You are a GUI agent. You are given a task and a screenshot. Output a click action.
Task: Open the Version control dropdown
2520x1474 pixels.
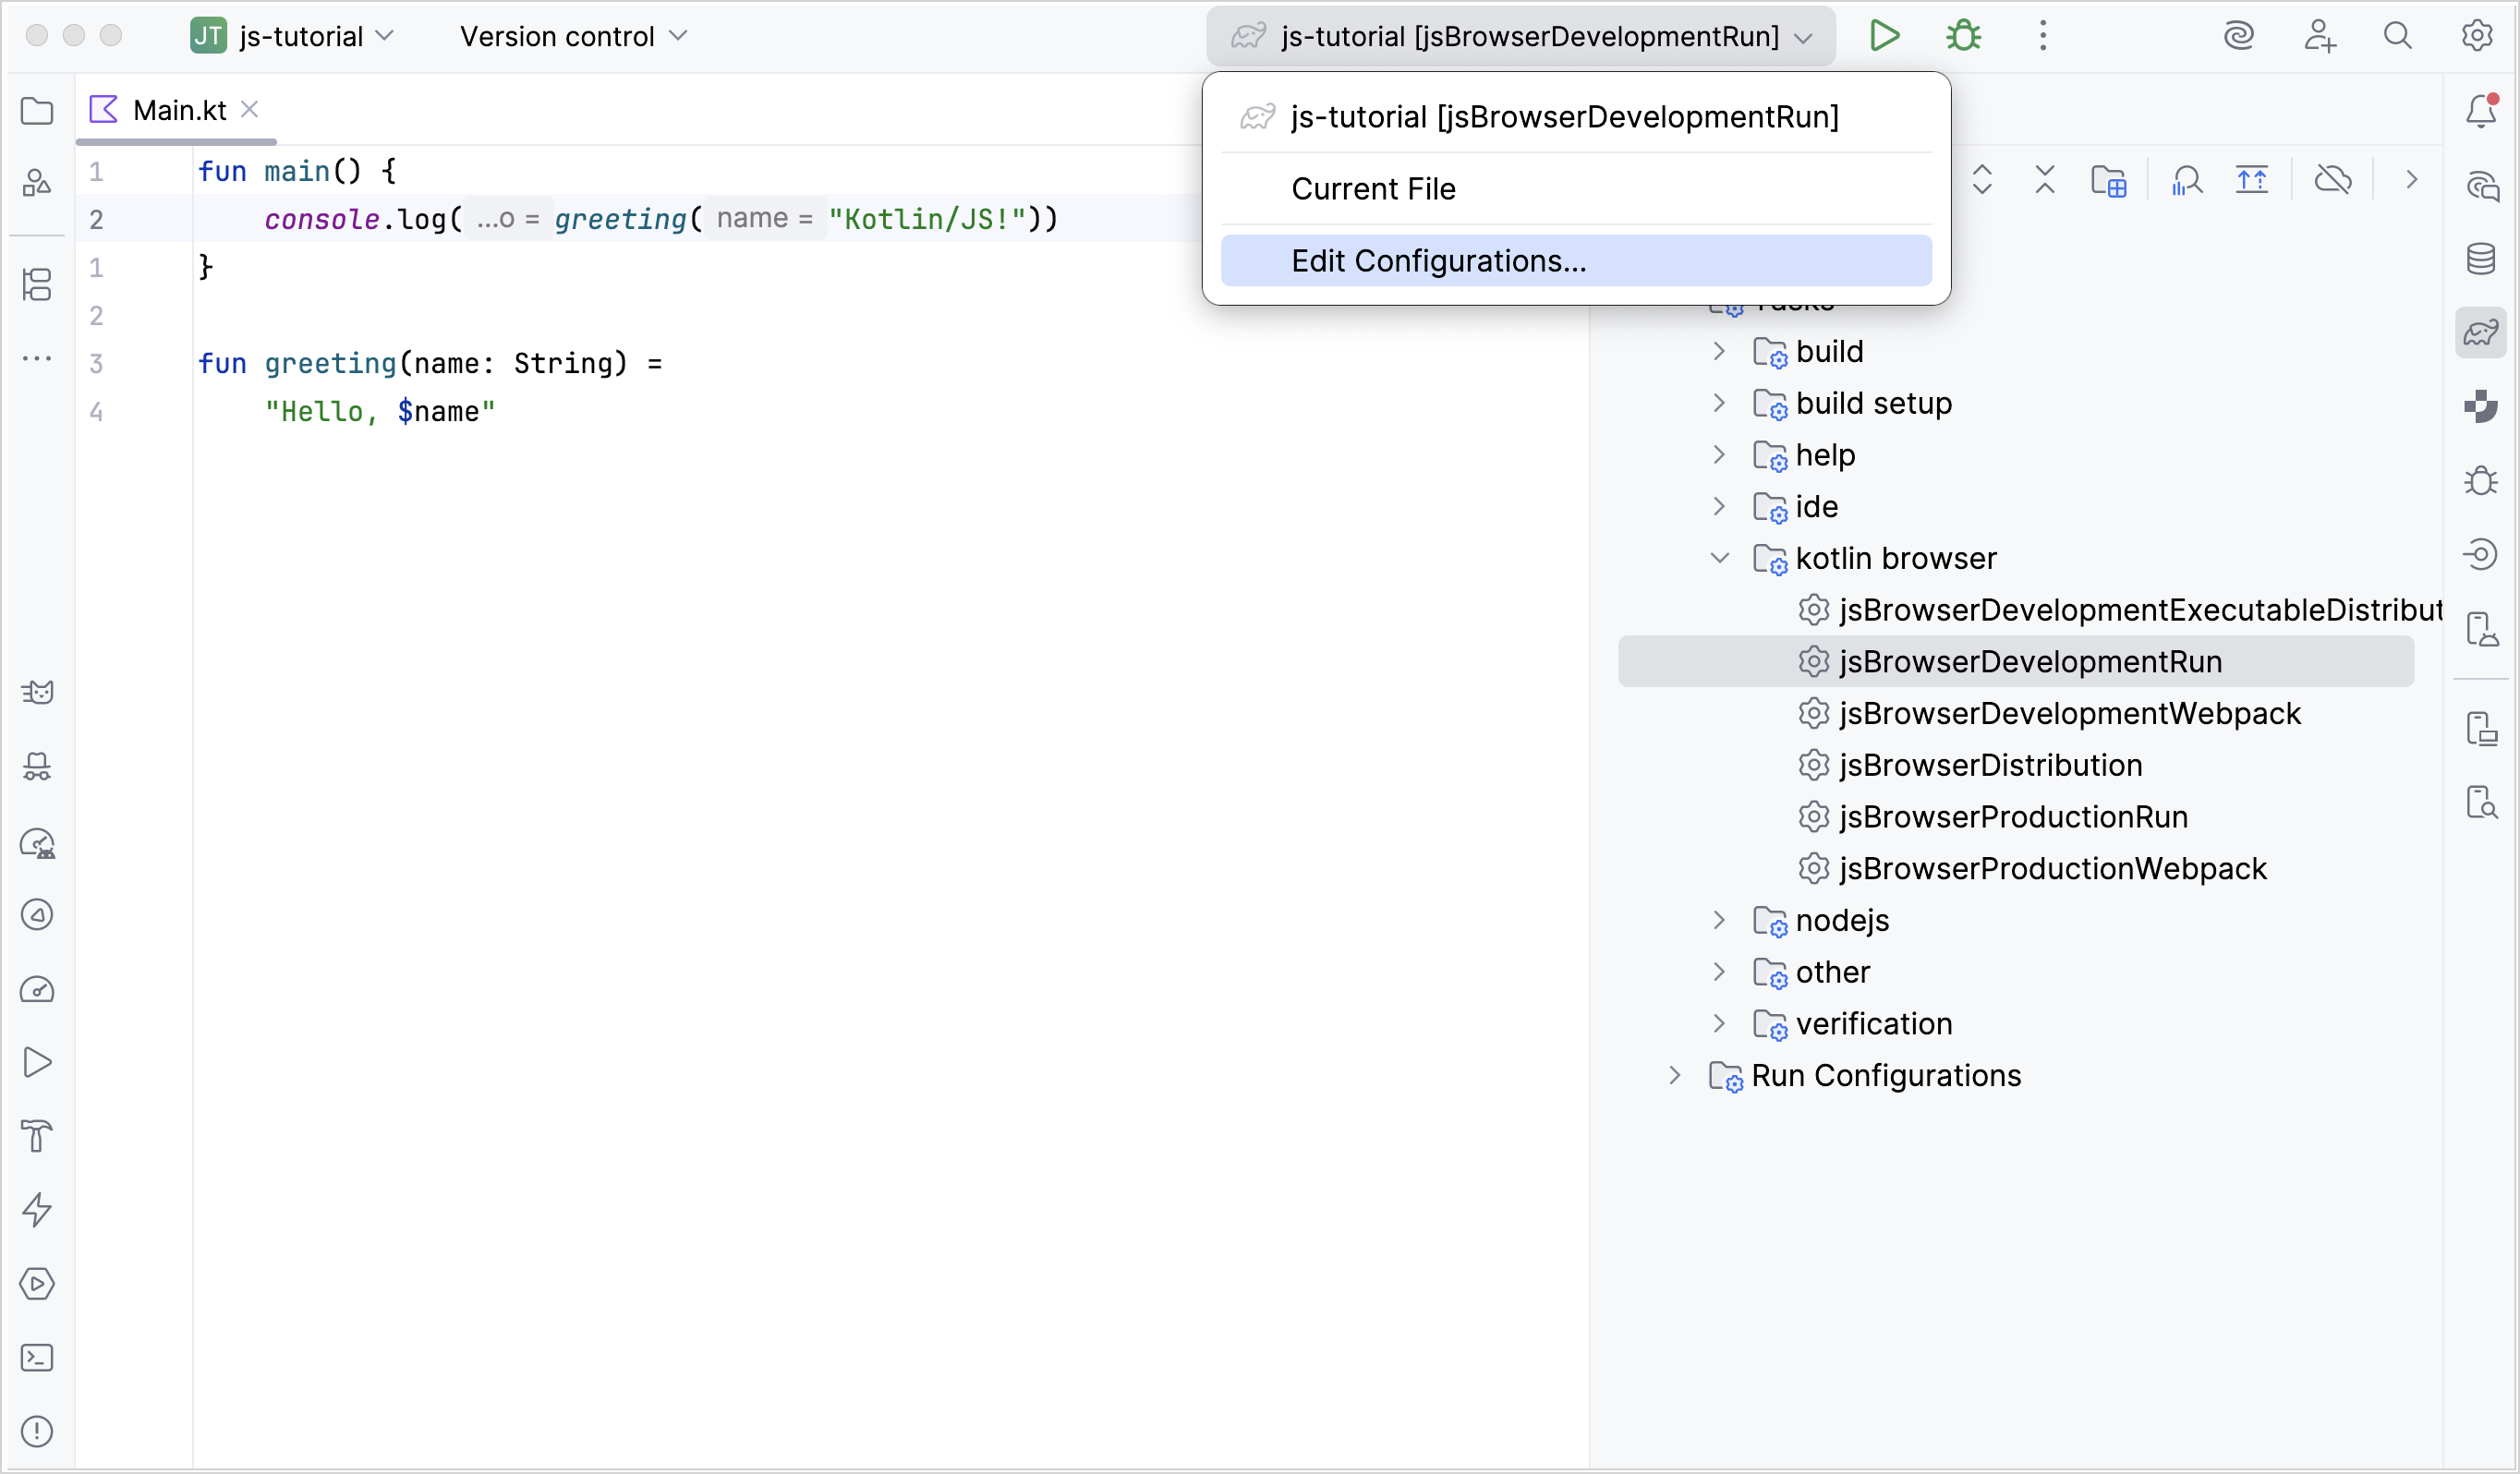[x=572, y=36]
